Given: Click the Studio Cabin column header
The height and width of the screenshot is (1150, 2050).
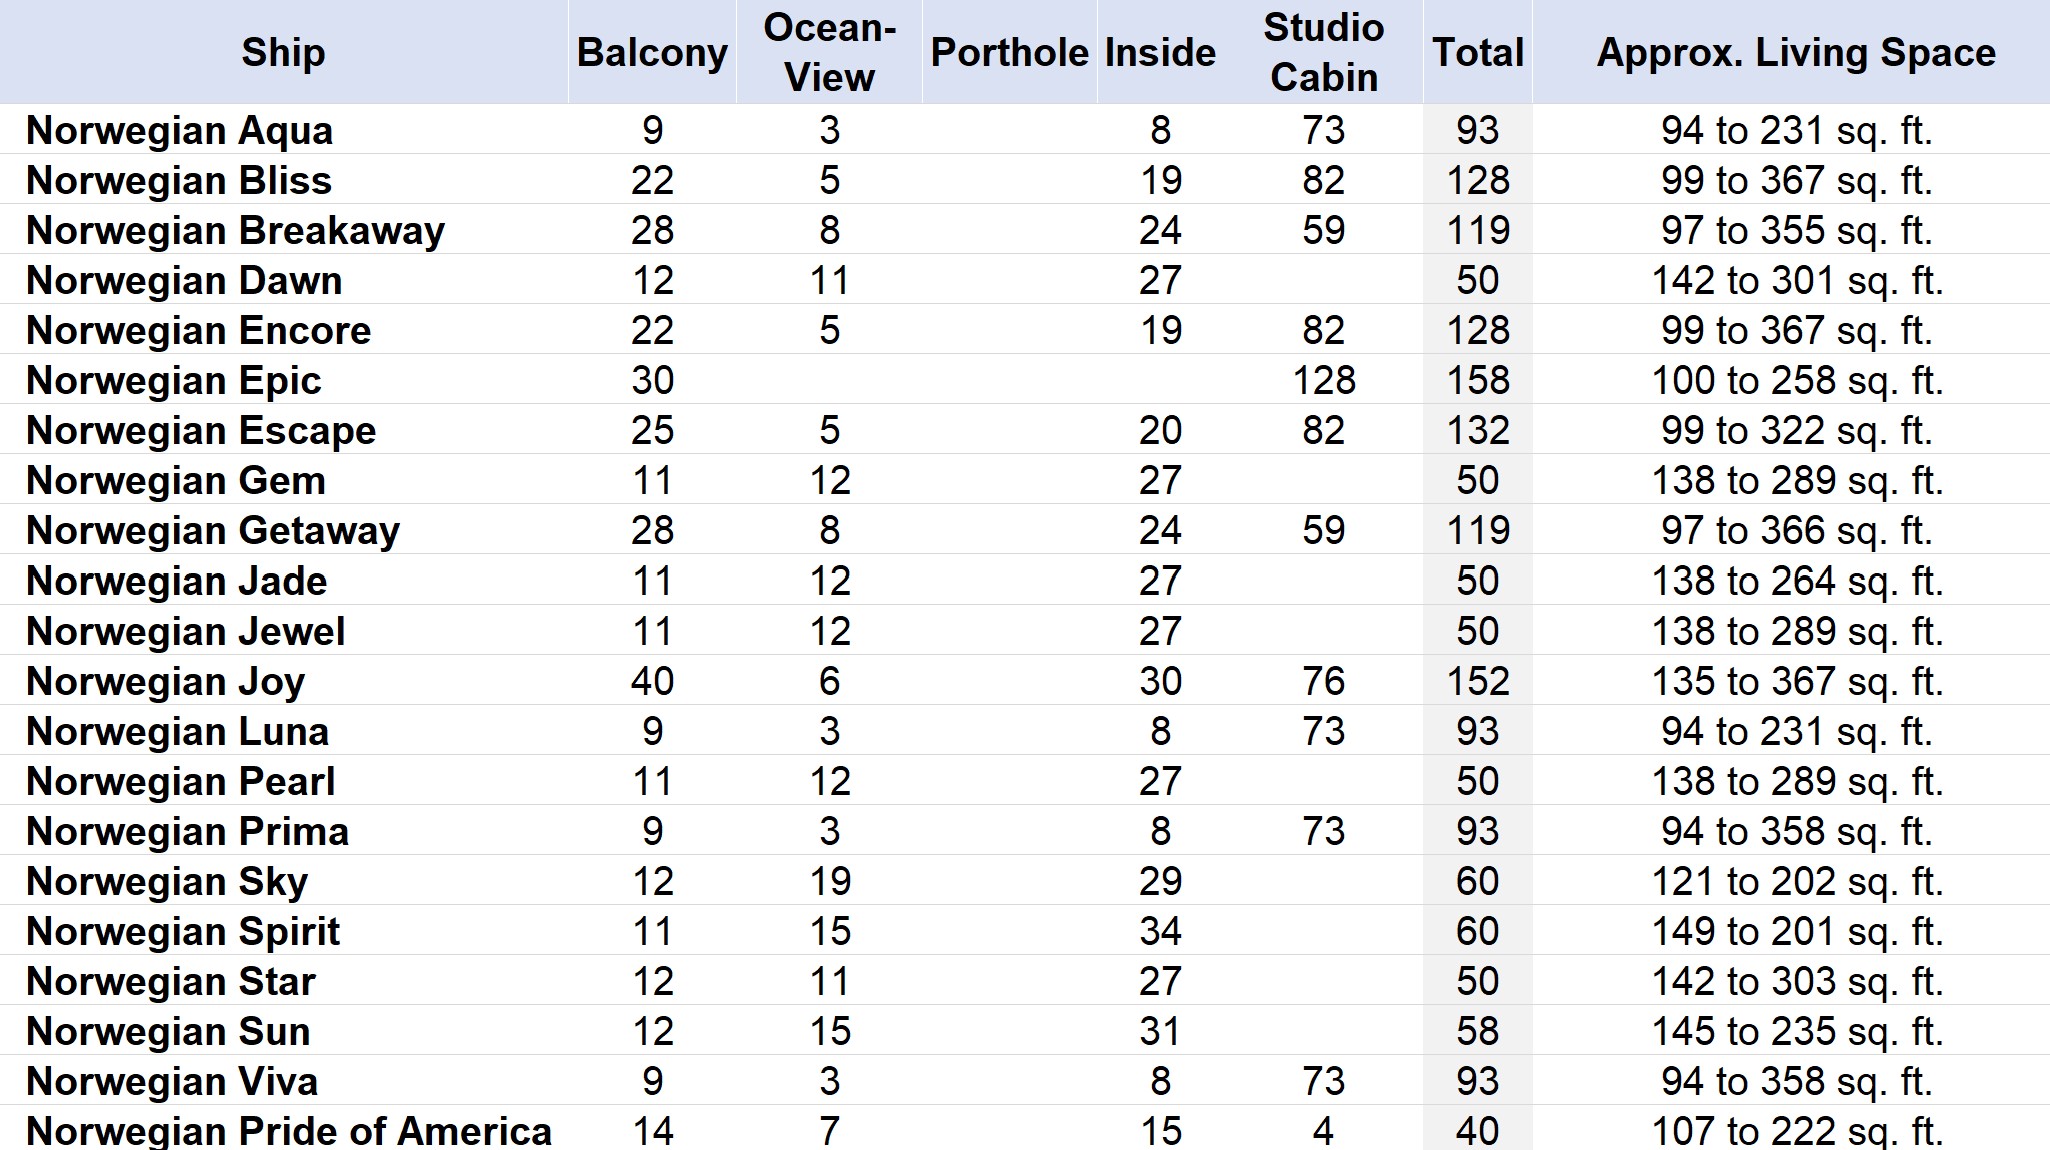Looking at the screenshot, I should coord(1323,52).
